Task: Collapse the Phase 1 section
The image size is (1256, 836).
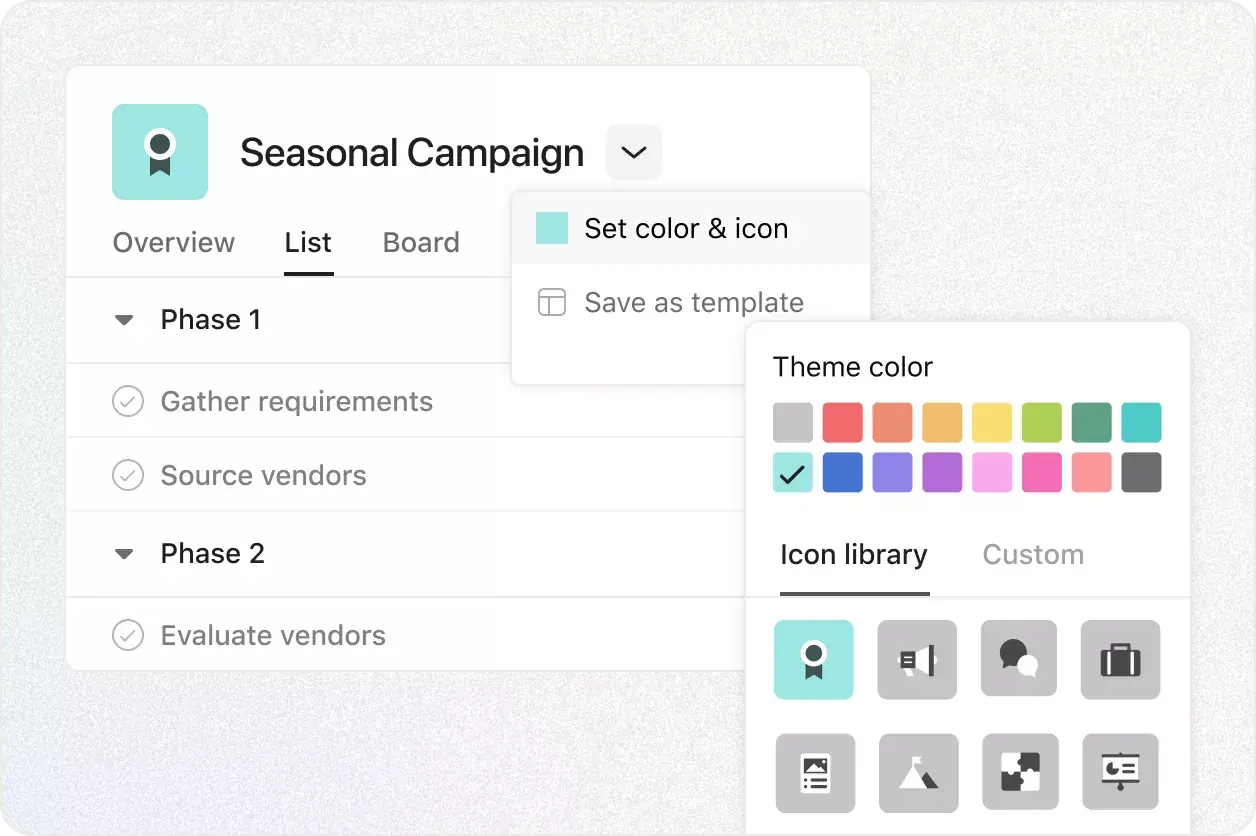Action: [x=123, y=319]
